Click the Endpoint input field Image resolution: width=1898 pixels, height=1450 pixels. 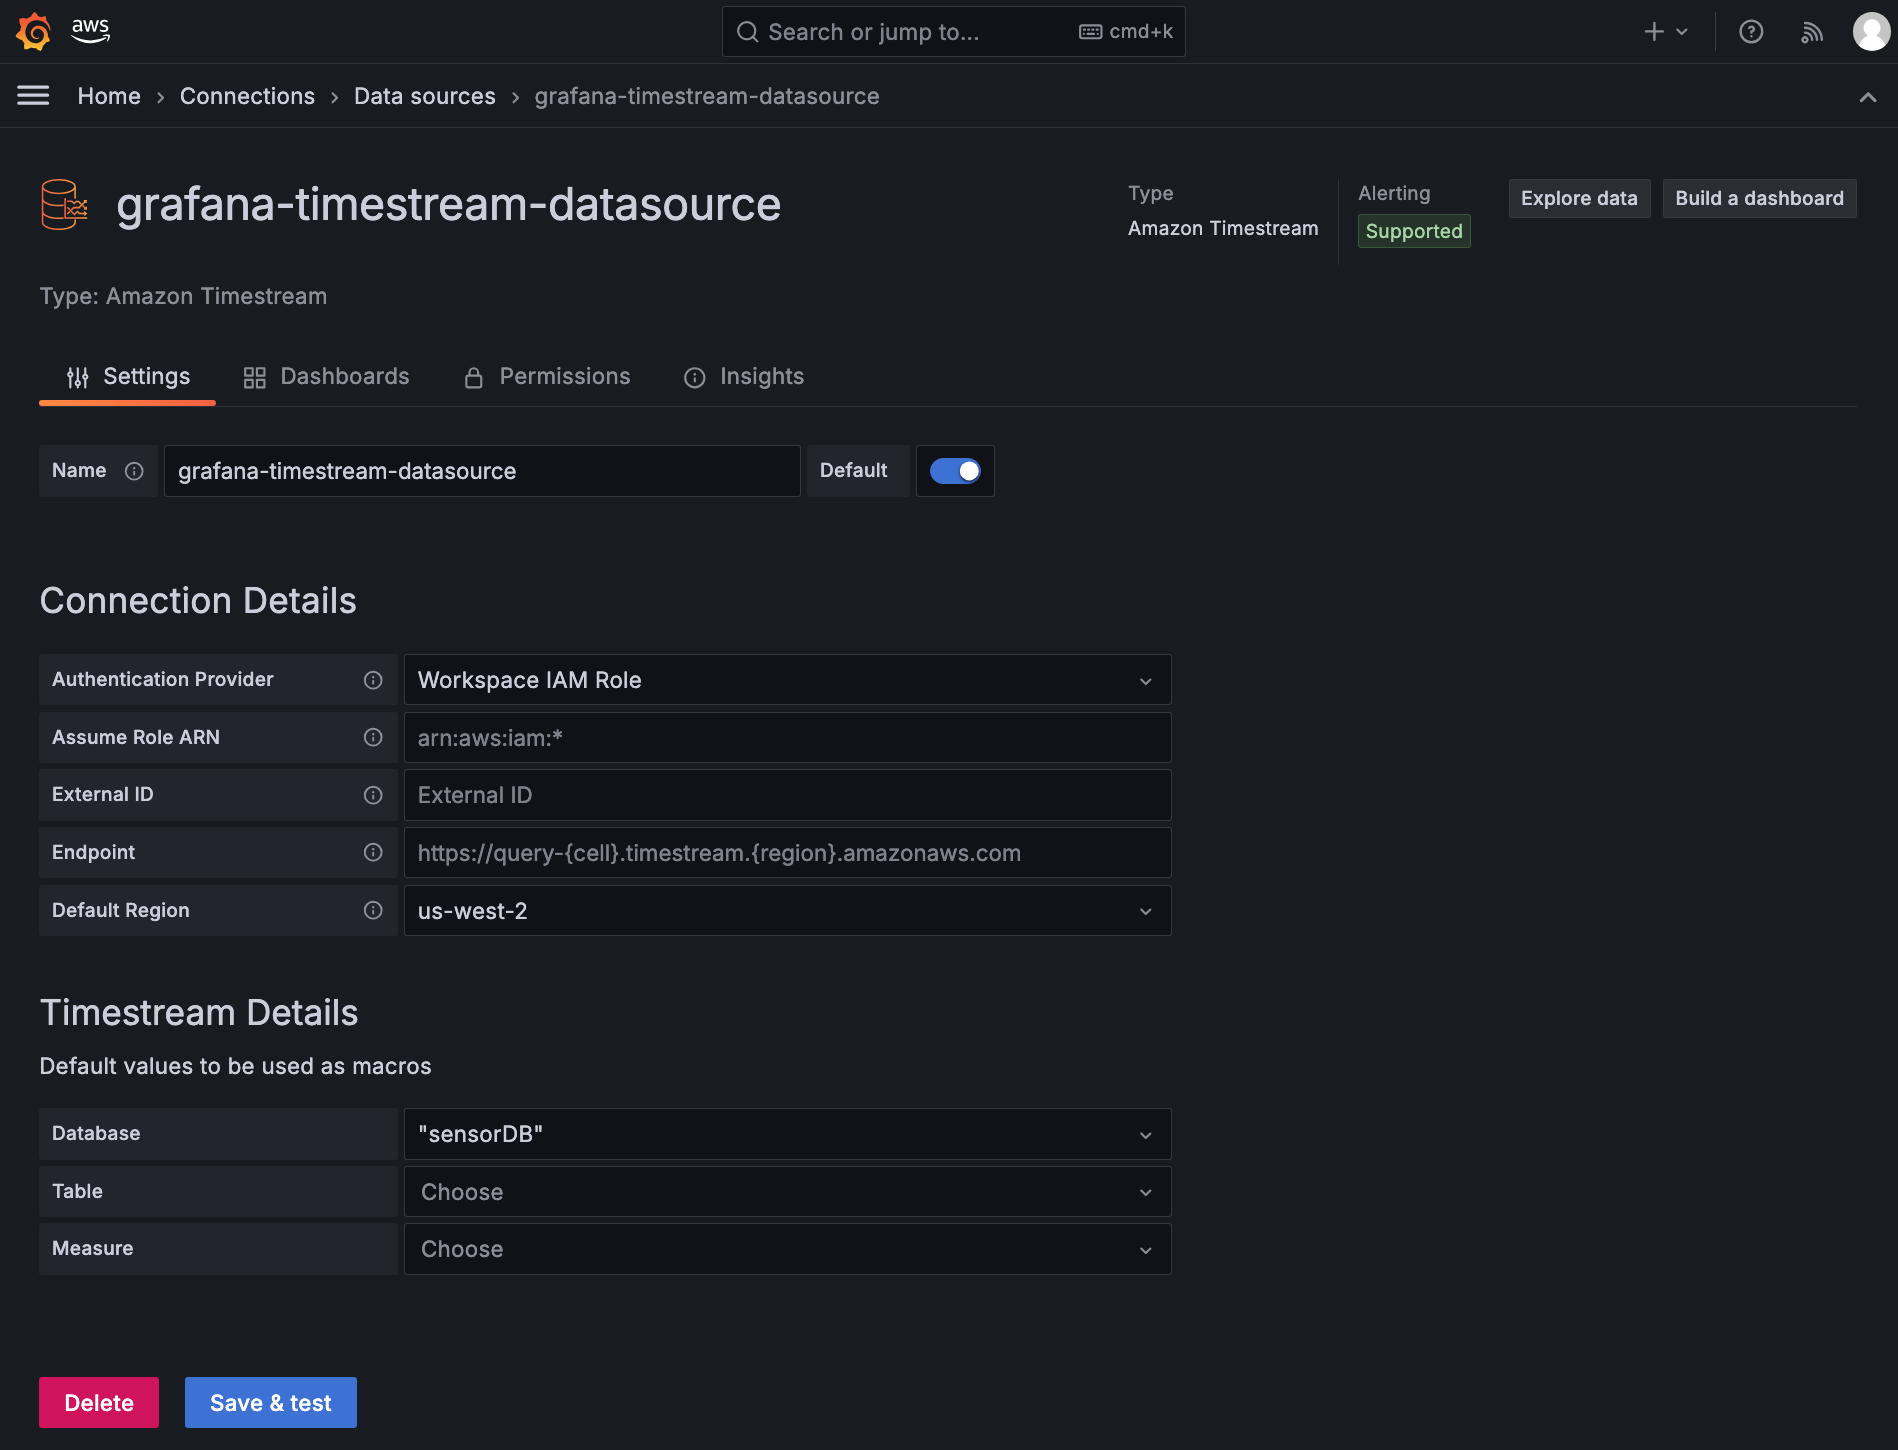click(x=787, y=853)
